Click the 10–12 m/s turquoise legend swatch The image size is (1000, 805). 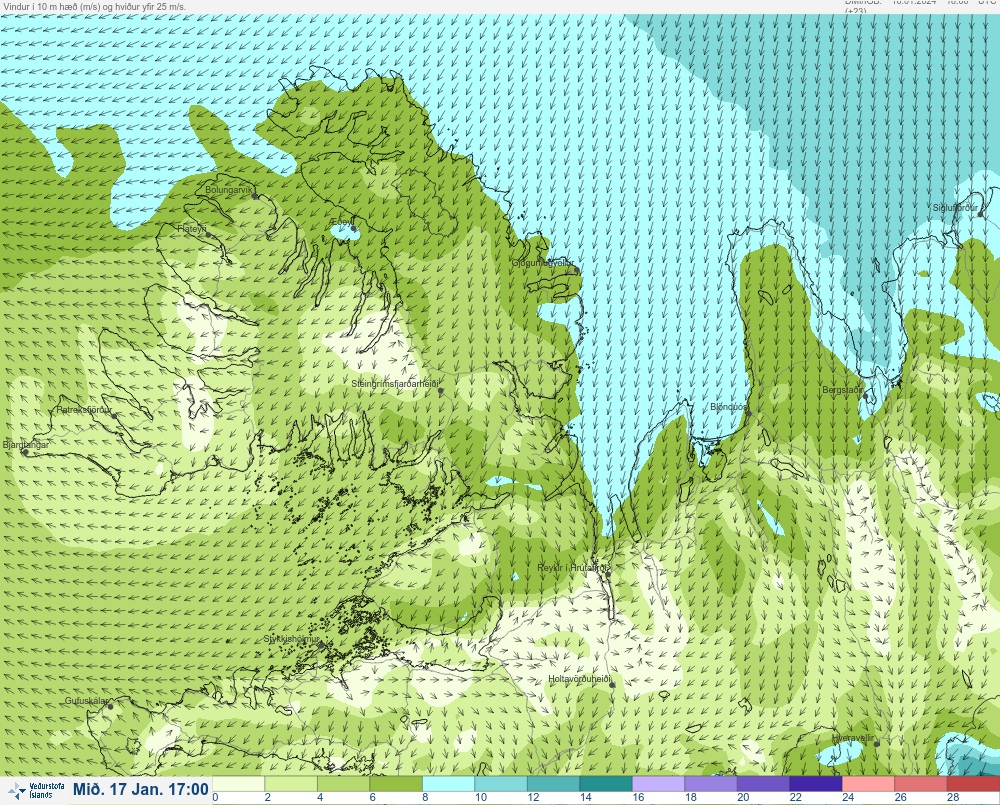[501, 784]
